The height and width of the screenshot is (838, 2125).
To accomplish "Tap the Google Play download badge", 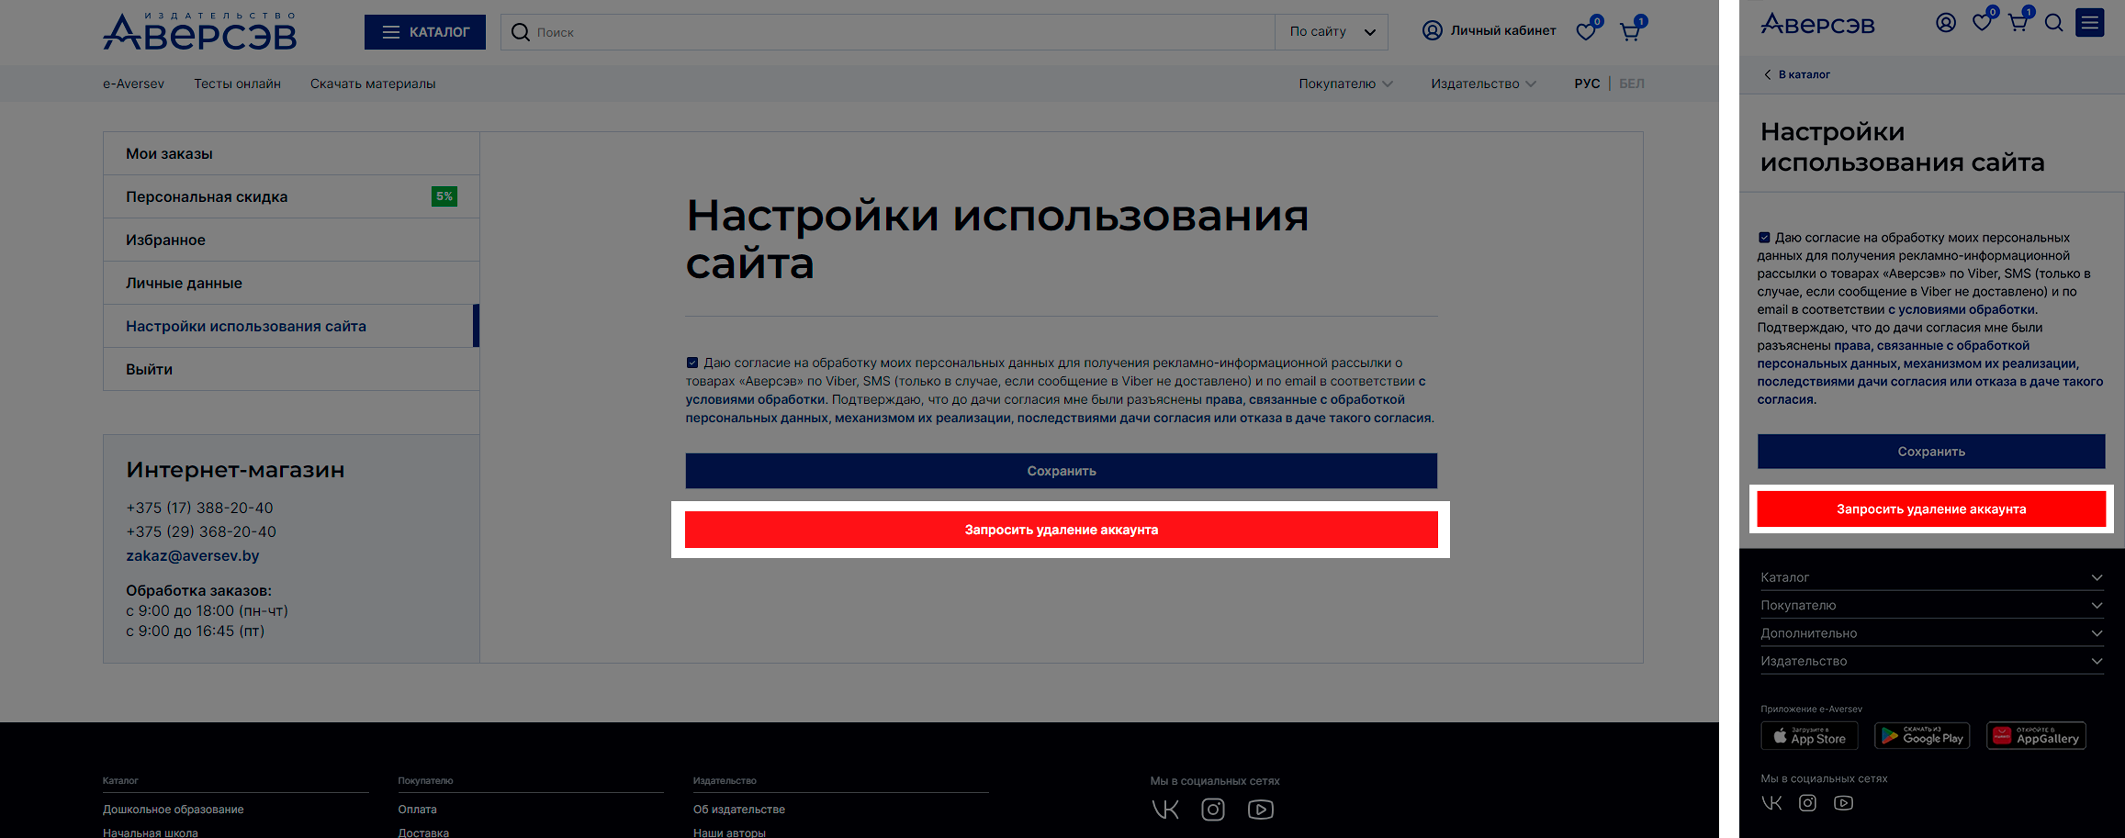I will [1921, 737].
